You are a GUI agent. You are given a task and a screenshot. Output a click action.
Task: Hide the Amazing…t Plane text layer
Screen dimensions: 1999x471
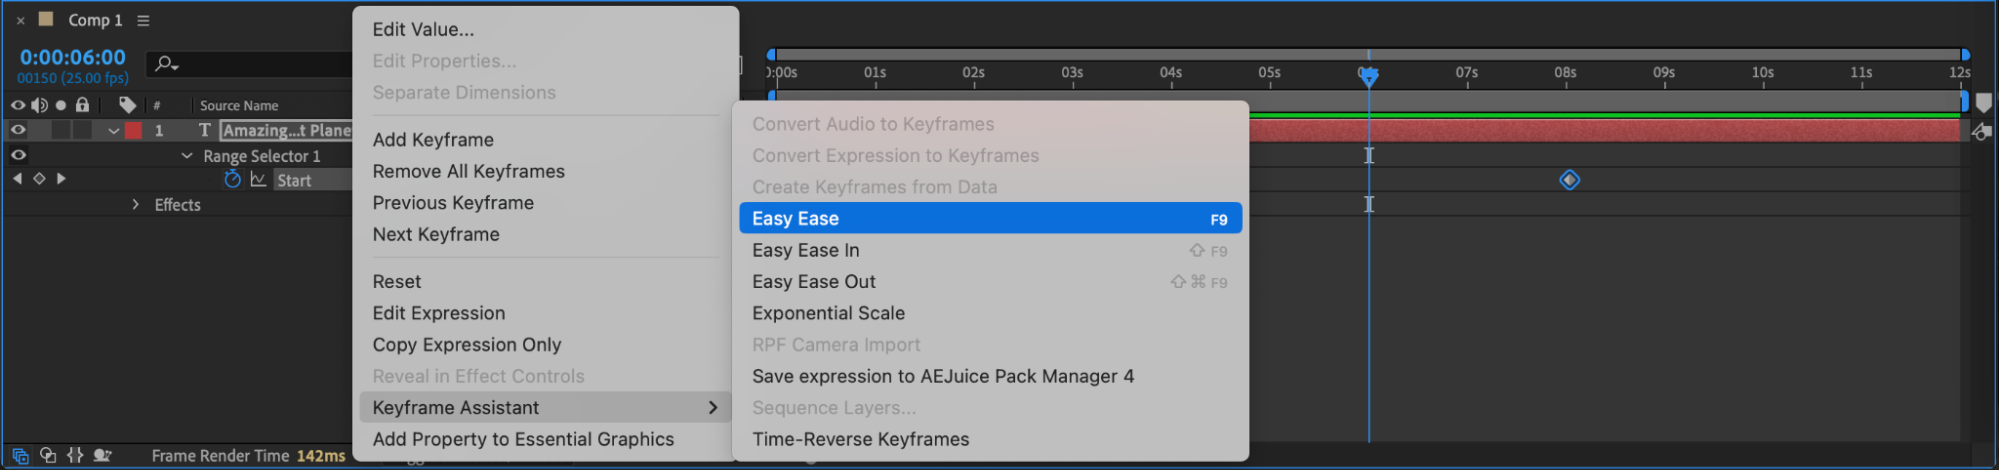tap(18, 130)
